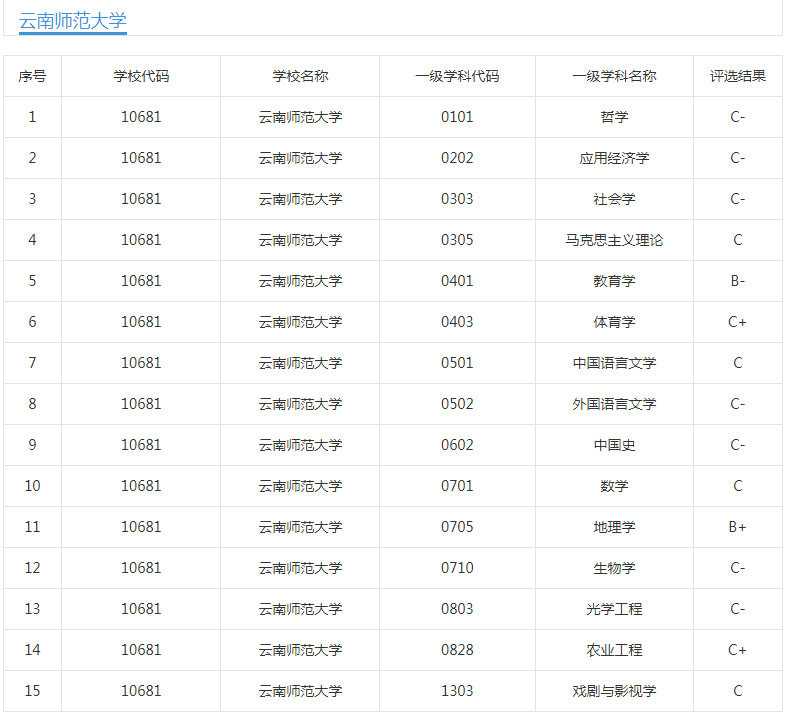The image size is (794, 716).
Task: Select the 中国史 subject cell
Action: (614, 445)
